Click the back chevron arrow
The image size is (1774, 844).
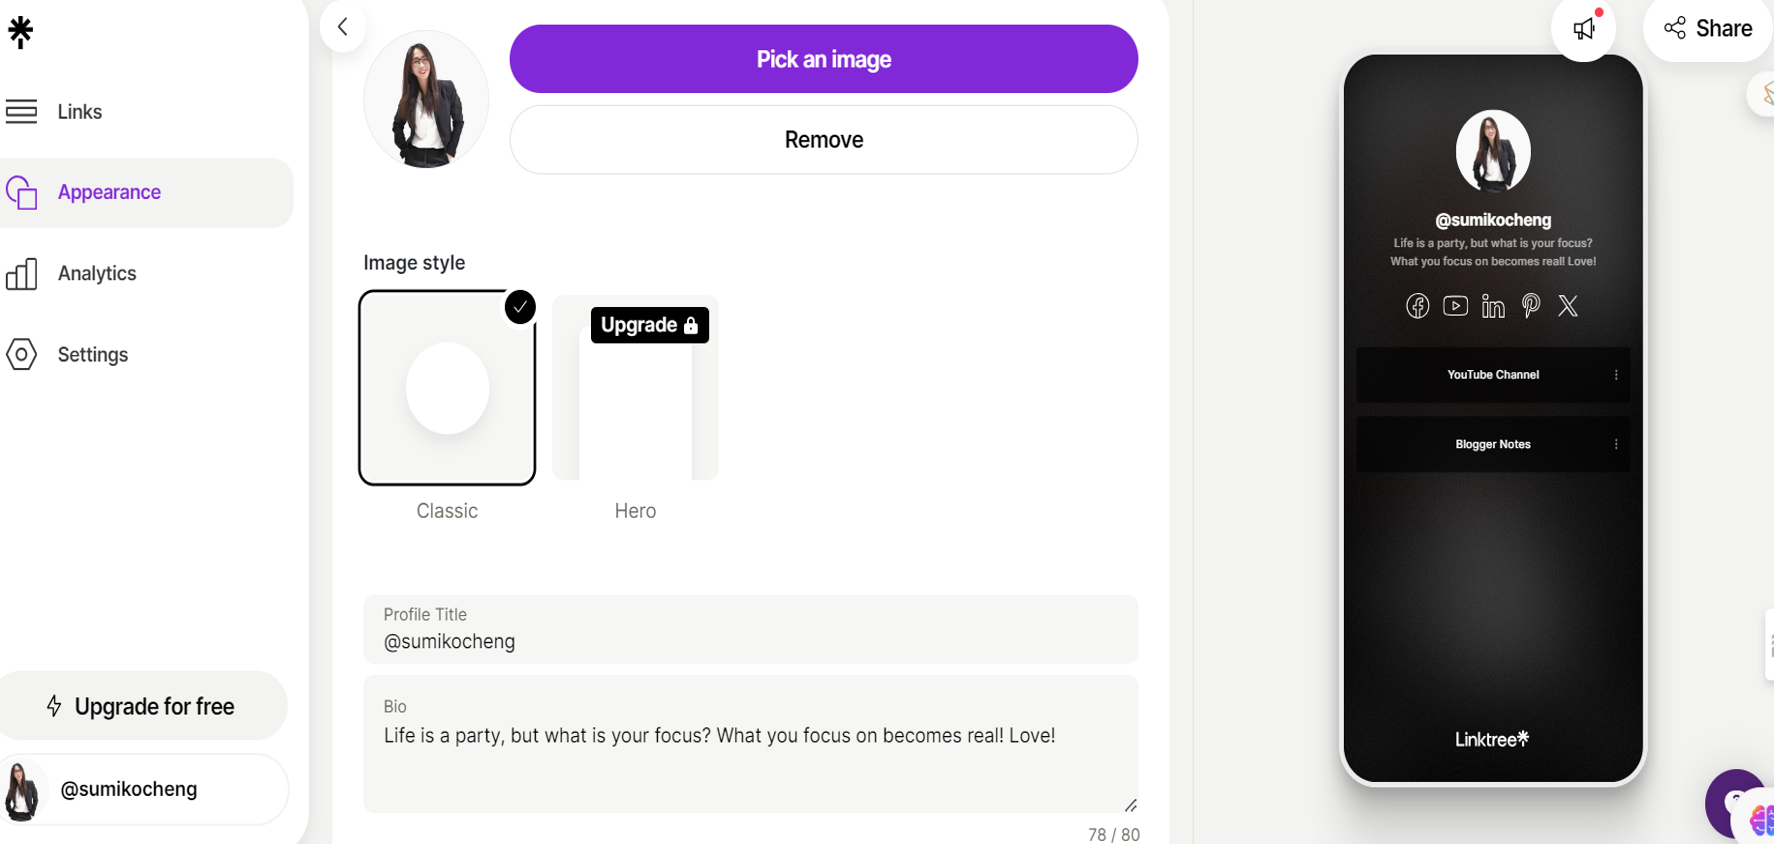(343, 27)
